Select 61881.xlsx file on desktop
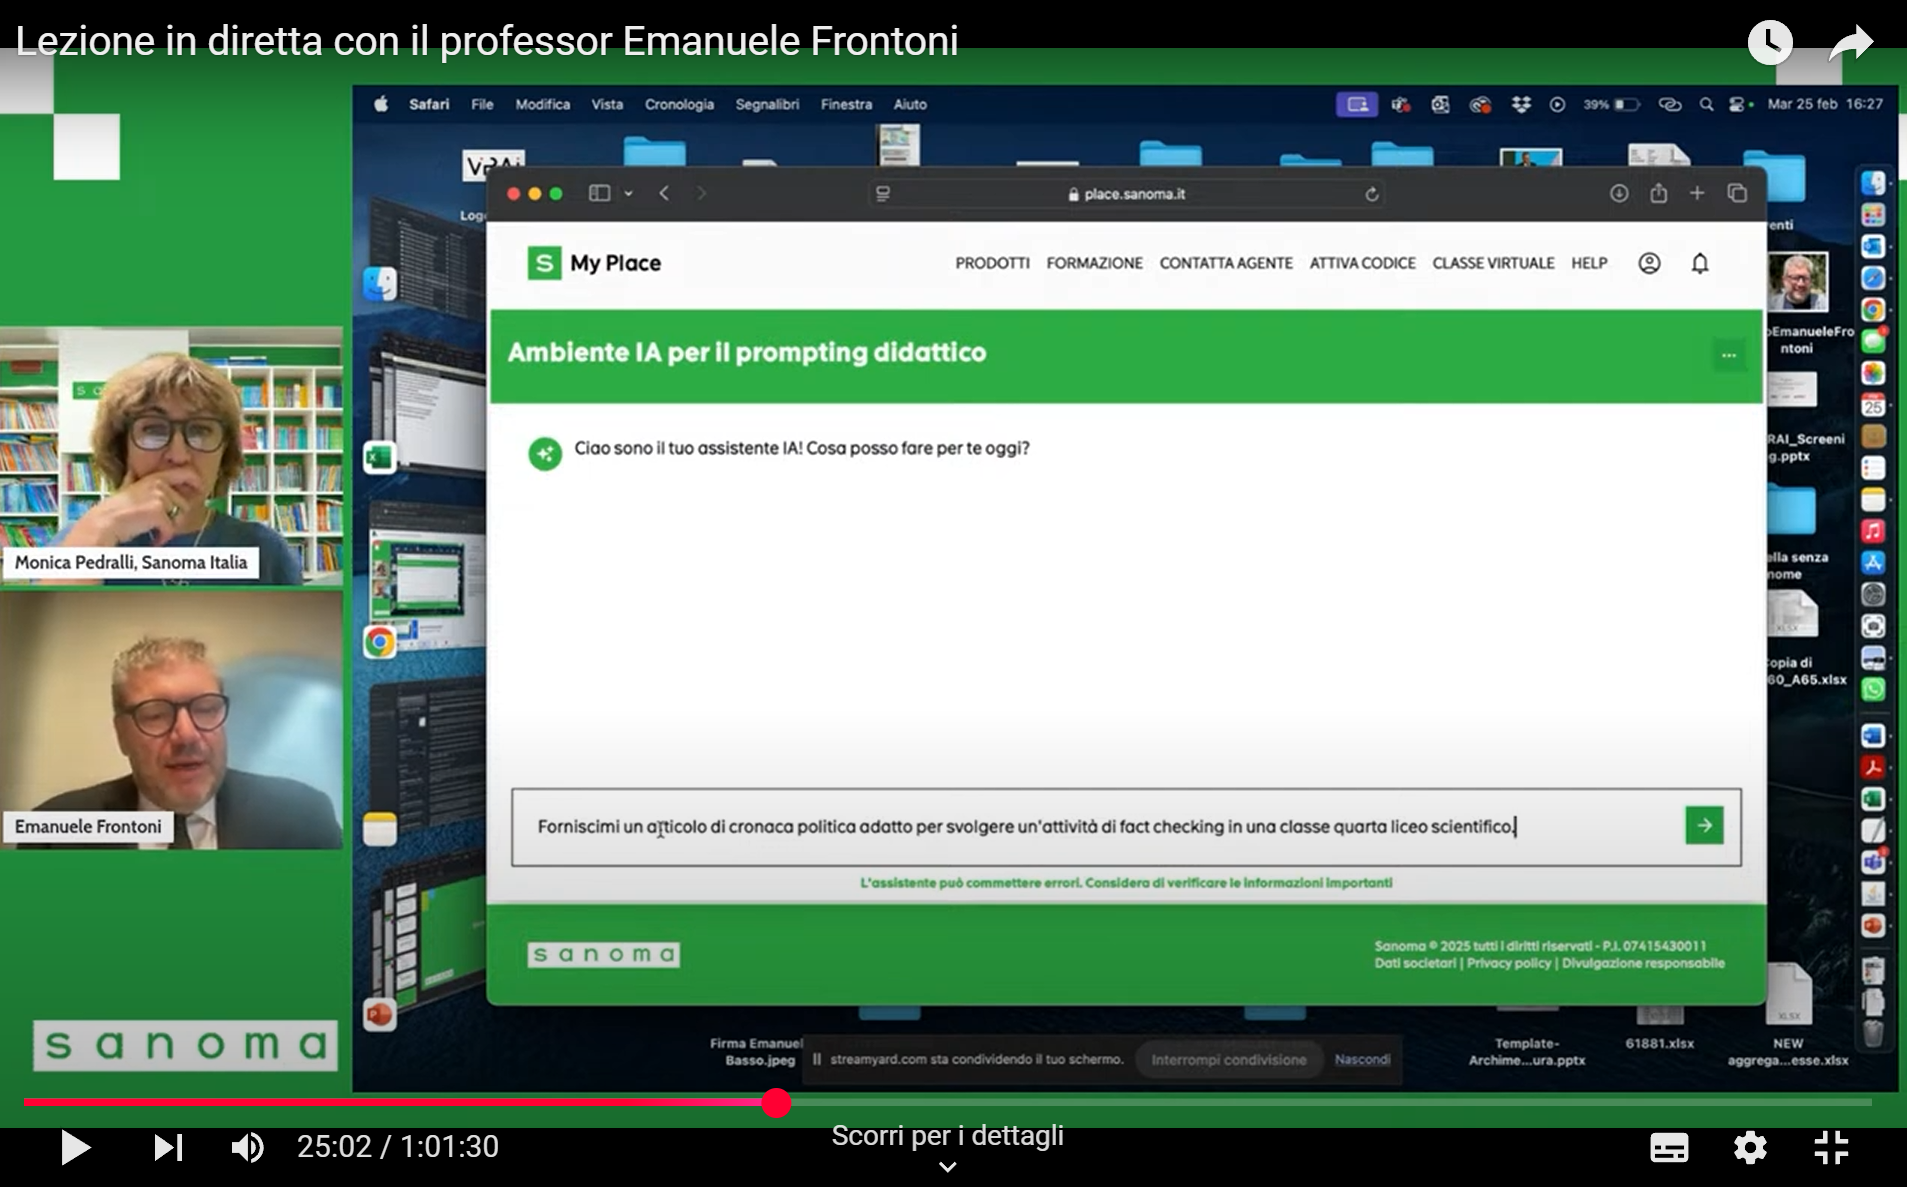The width and height of the screenshot is (1907, 1187). pos(1659,1029)
